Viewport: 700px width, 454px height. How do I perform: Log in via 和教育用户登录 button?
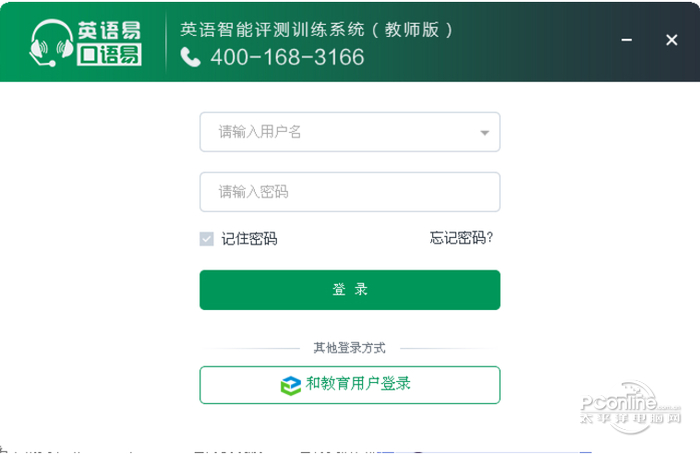349,384
